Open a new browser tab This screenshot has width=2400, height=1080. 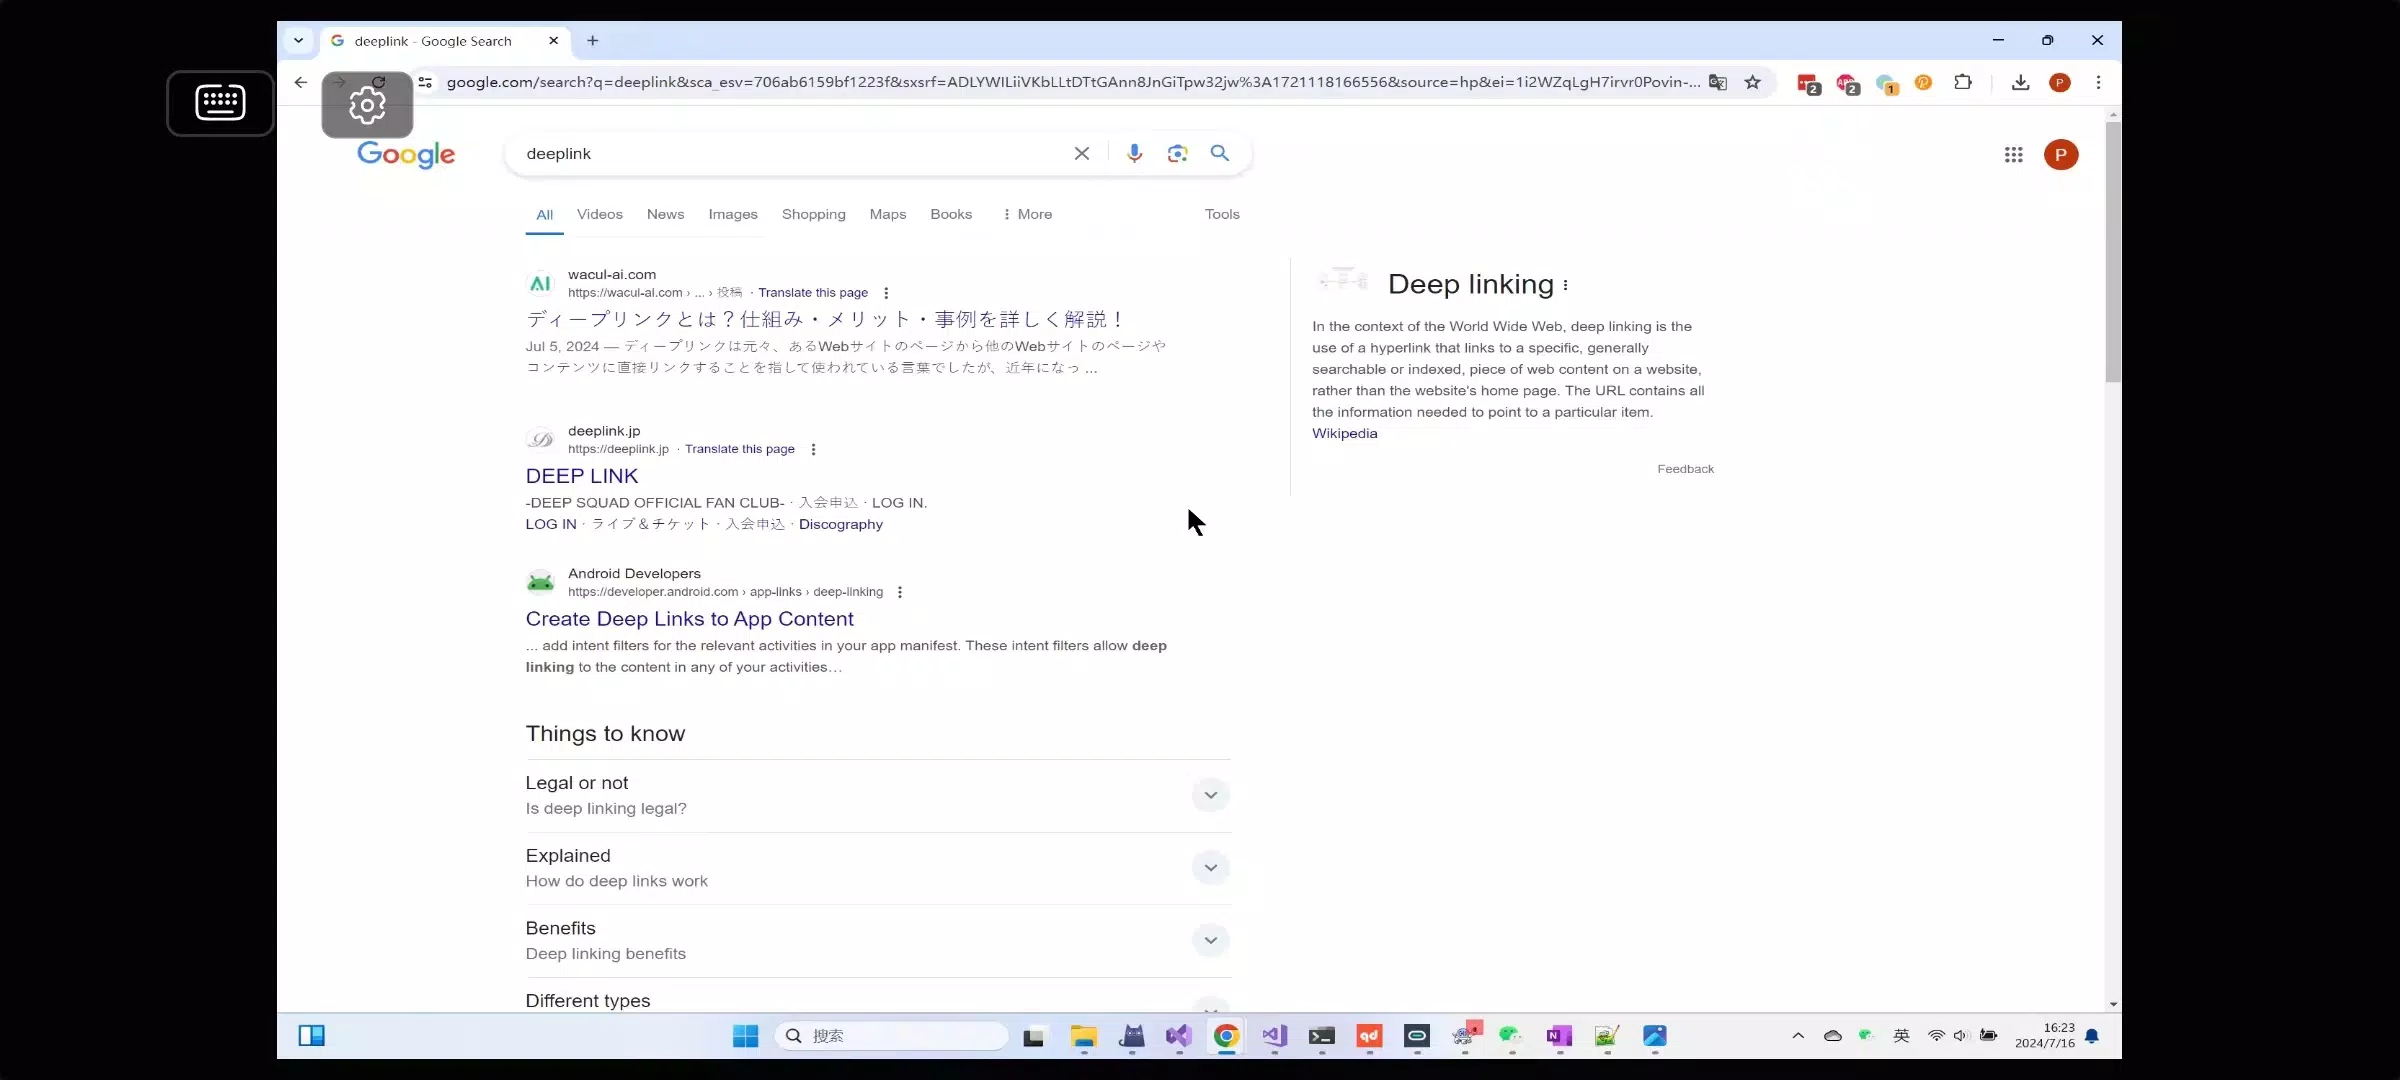click(593, 41)
